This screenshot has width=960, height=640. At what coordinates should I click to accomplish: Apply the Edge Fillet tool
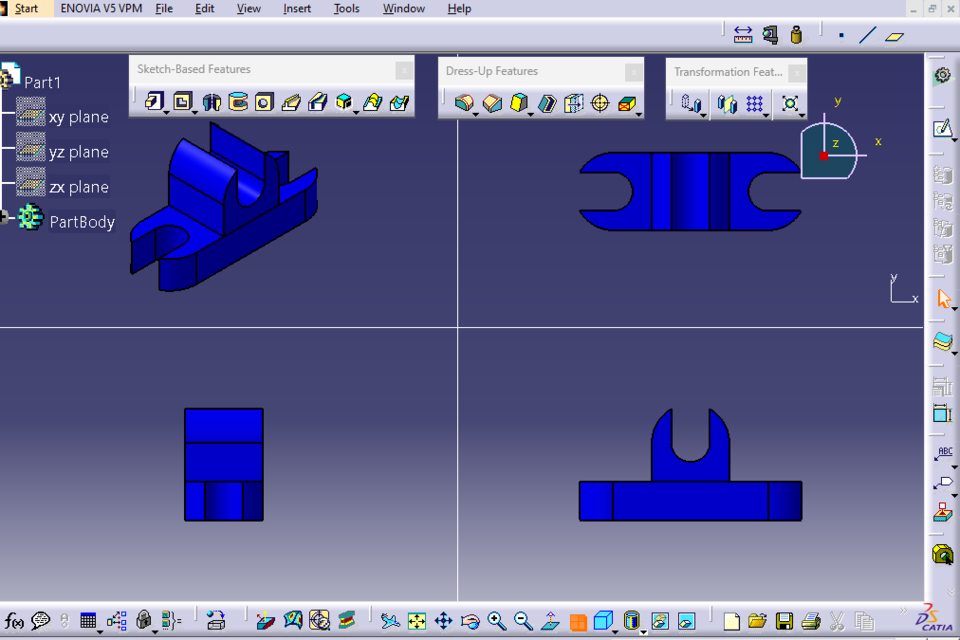pos(464,102)
